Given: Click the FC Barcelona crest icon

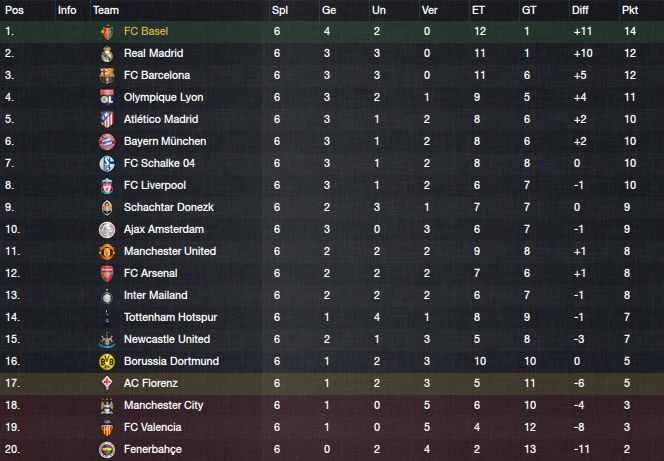Looking at the screenshot, I should point(107,76).
